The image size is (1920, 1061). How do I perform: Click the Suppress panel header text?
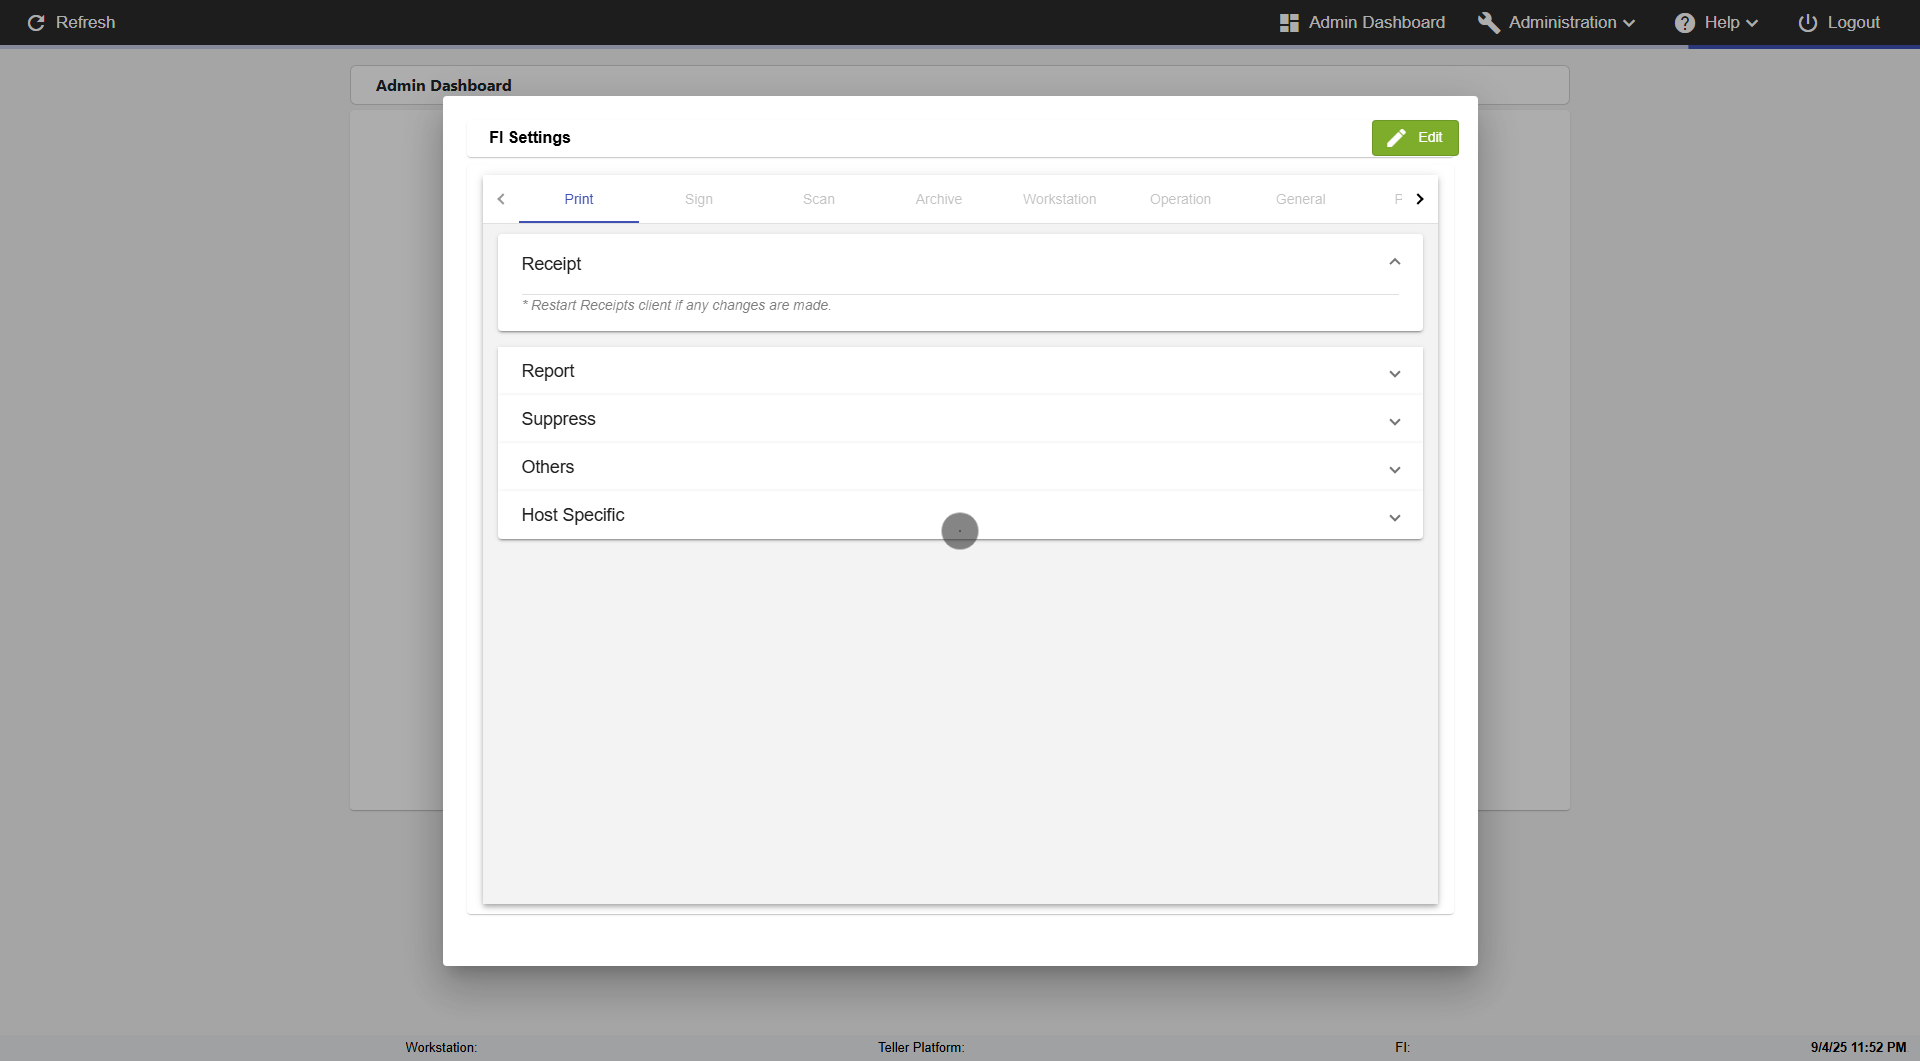coord(558,419)
